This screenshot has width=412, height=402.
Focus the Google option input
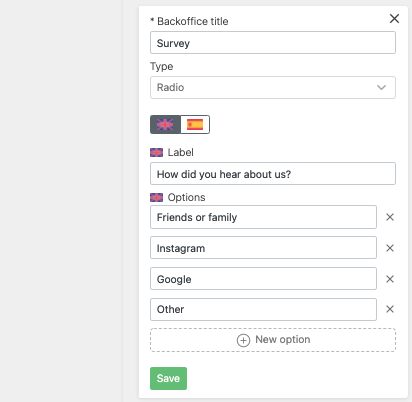tap(263, 279)
